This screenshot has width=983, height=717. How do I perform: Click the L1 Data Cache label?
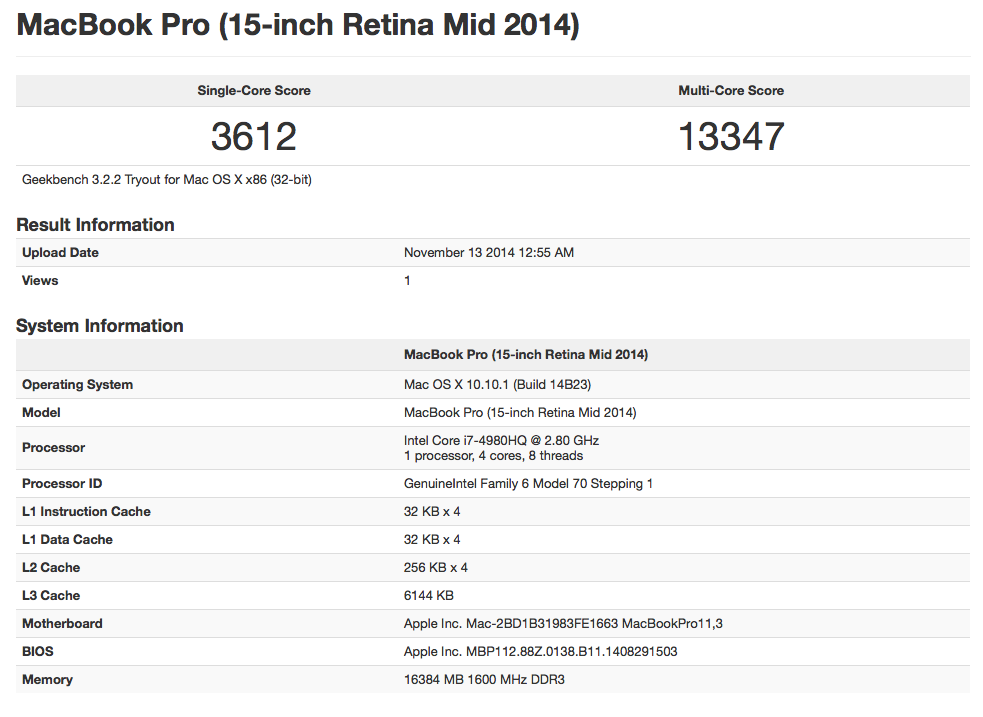[68, 540]
